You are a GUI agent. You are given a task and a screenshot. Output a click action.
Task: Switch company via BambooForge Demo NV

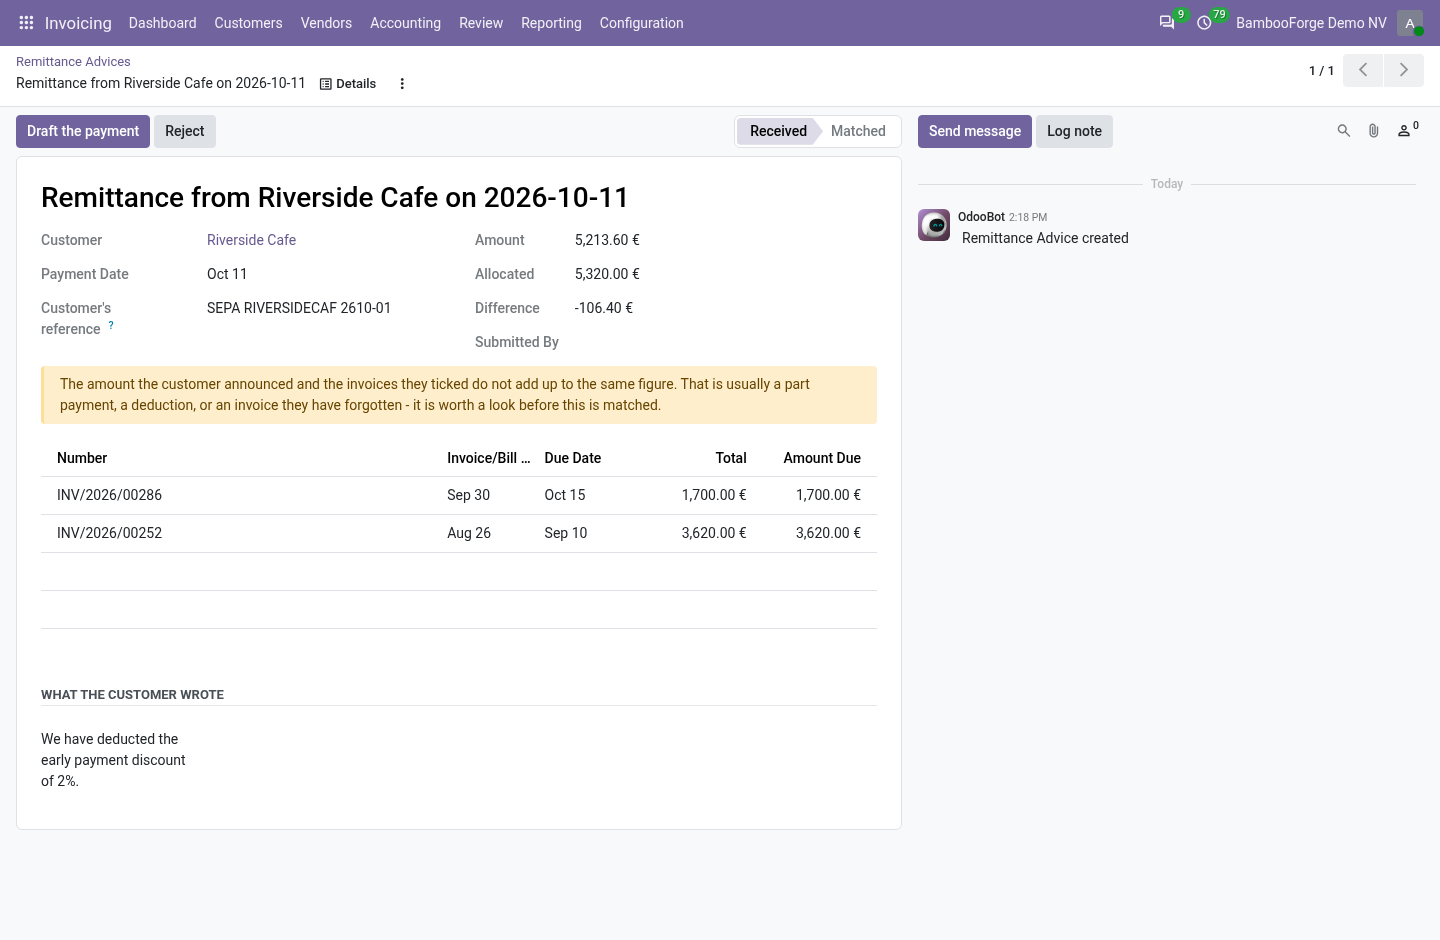point(1311,23)
